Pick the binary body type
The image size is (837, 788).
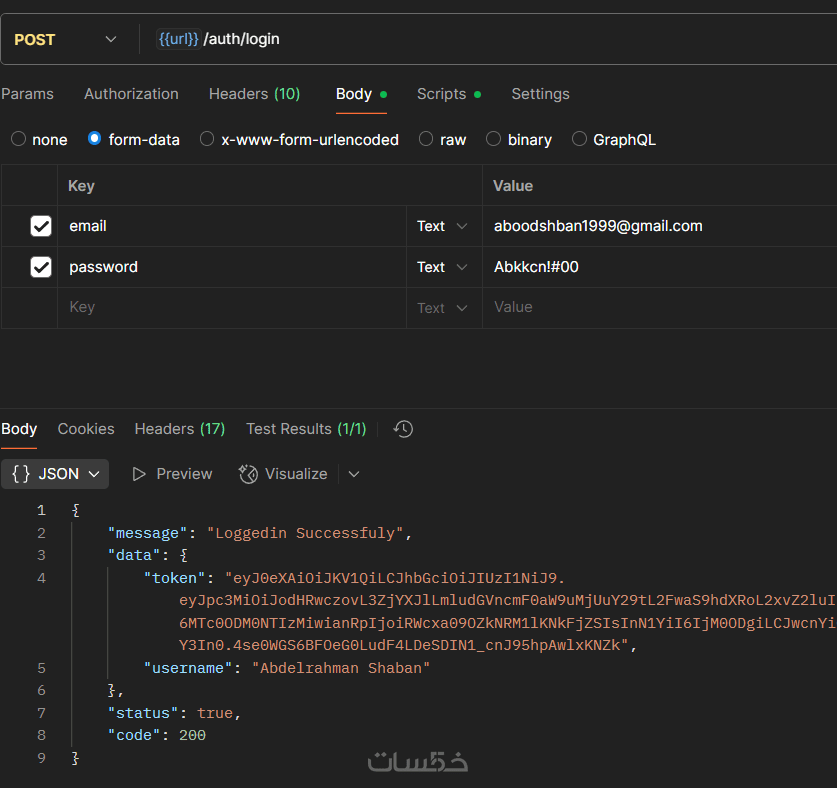click(493, 140)
